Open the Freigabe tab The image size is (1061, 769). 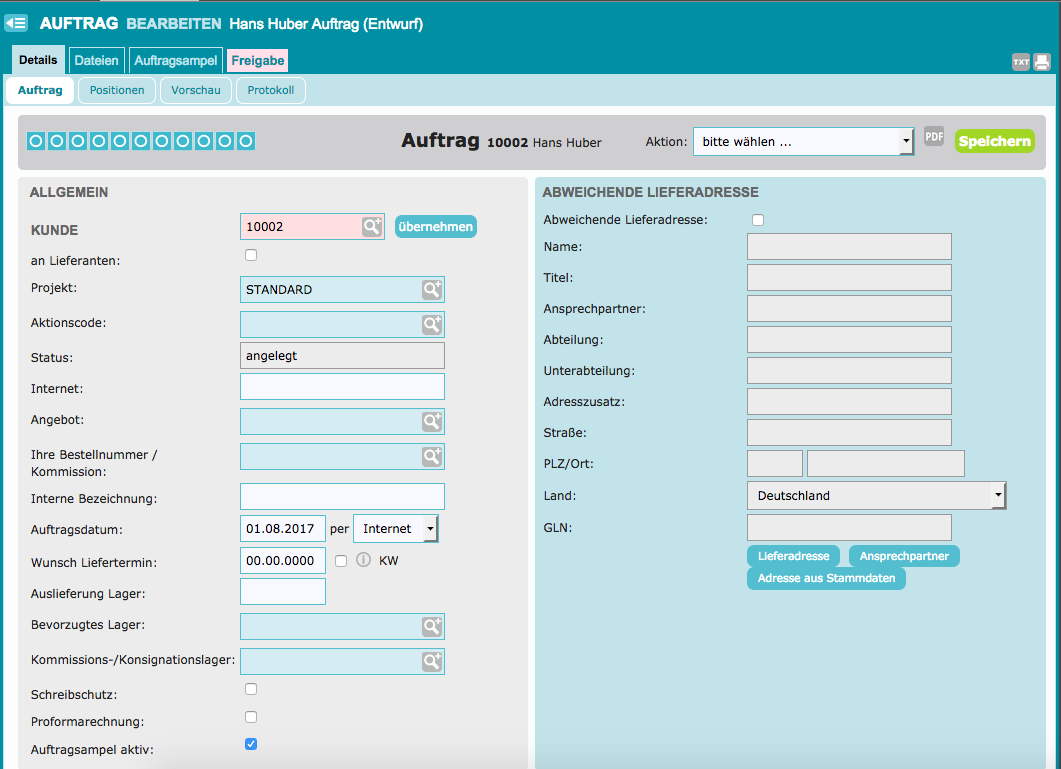pyautogui.click(x=258, y=61)
